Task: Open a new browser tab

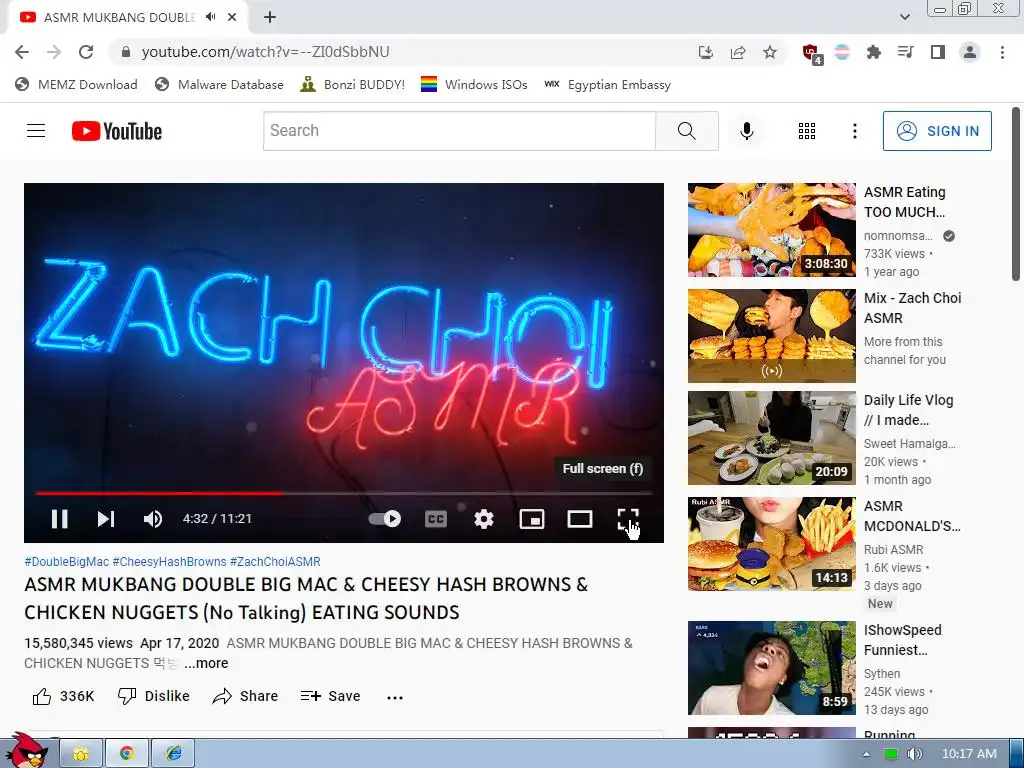Action: (270, 17)
